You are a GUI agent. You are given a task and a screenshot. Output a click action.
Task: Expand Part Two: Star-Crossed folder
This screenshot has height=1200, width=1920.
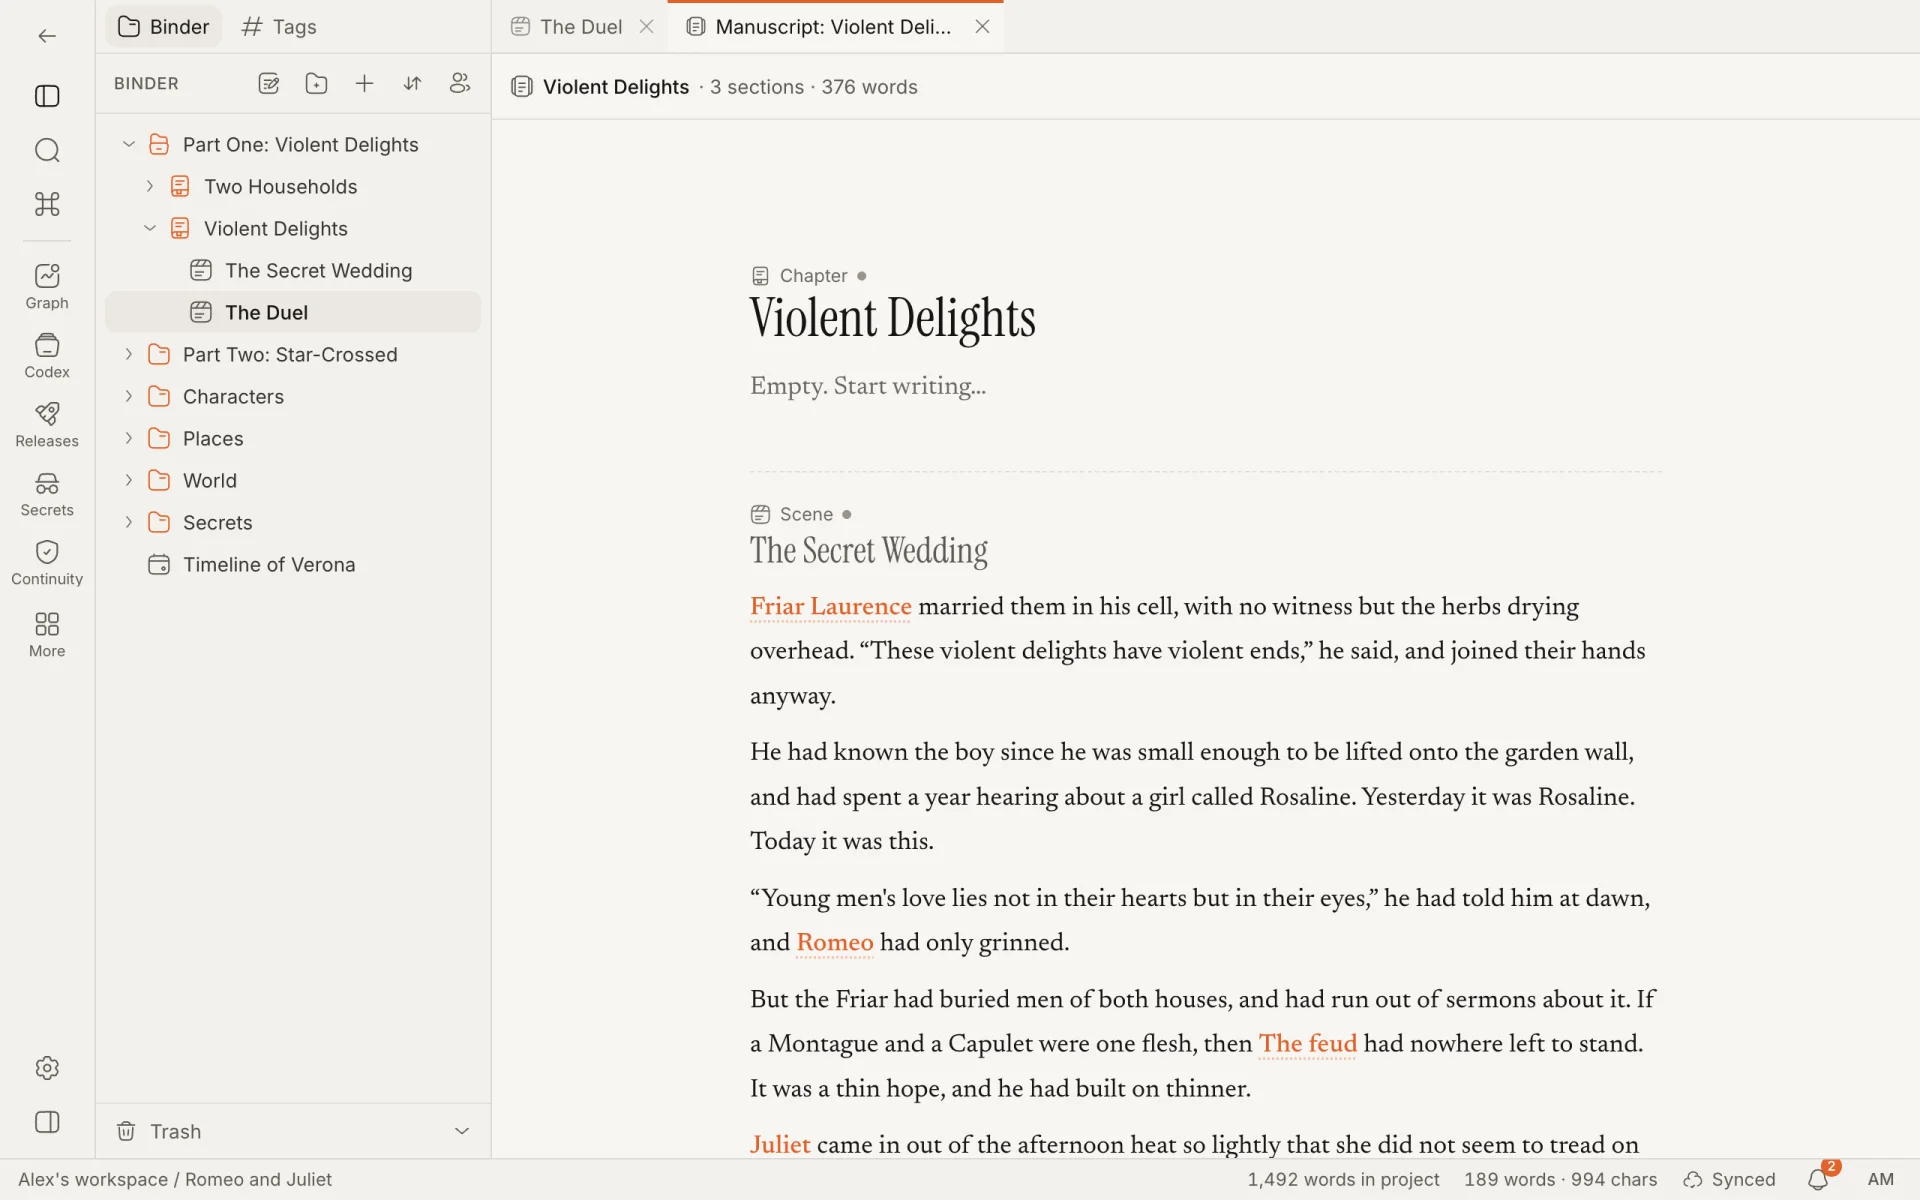tap(129, 355)
